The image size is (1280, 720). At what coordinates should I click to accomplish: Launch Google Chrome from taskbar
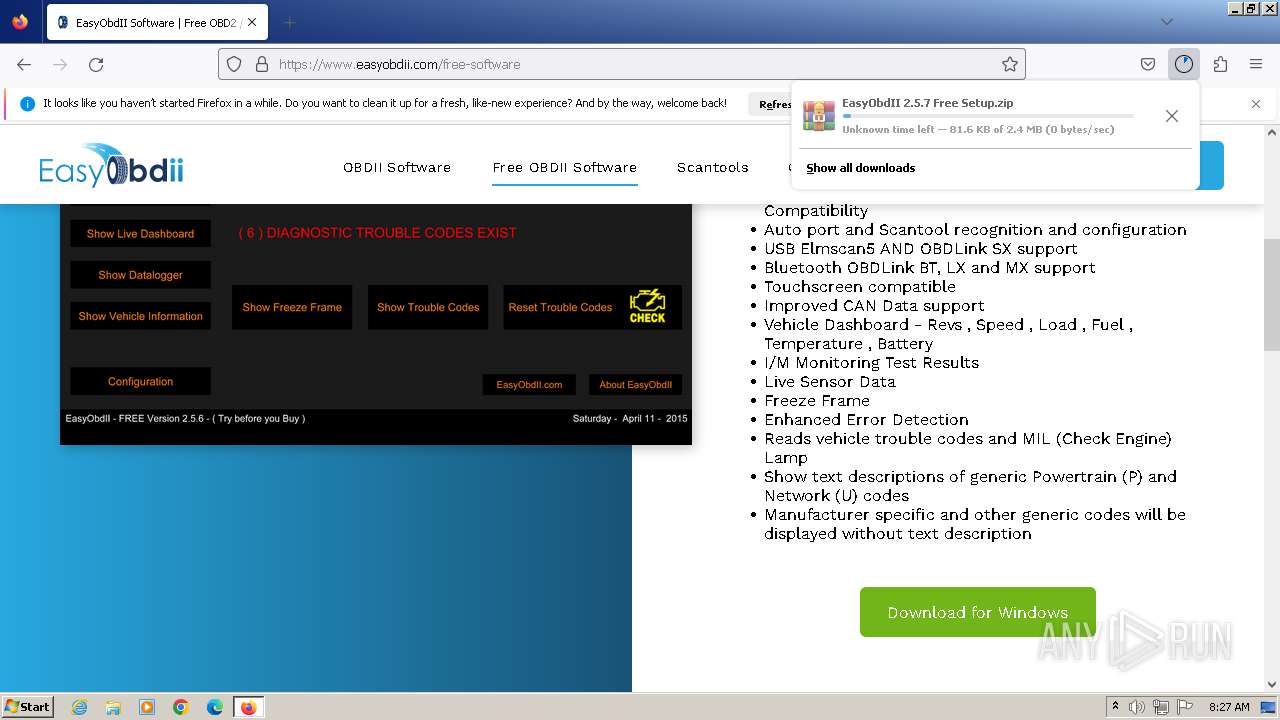(x=181, y=707)
